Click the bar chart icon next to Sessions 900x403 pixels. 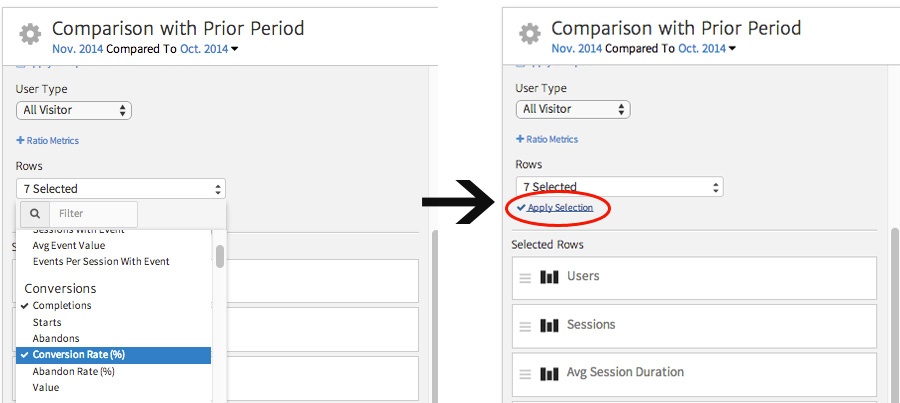pyautogui.click(x=549, y=325)
